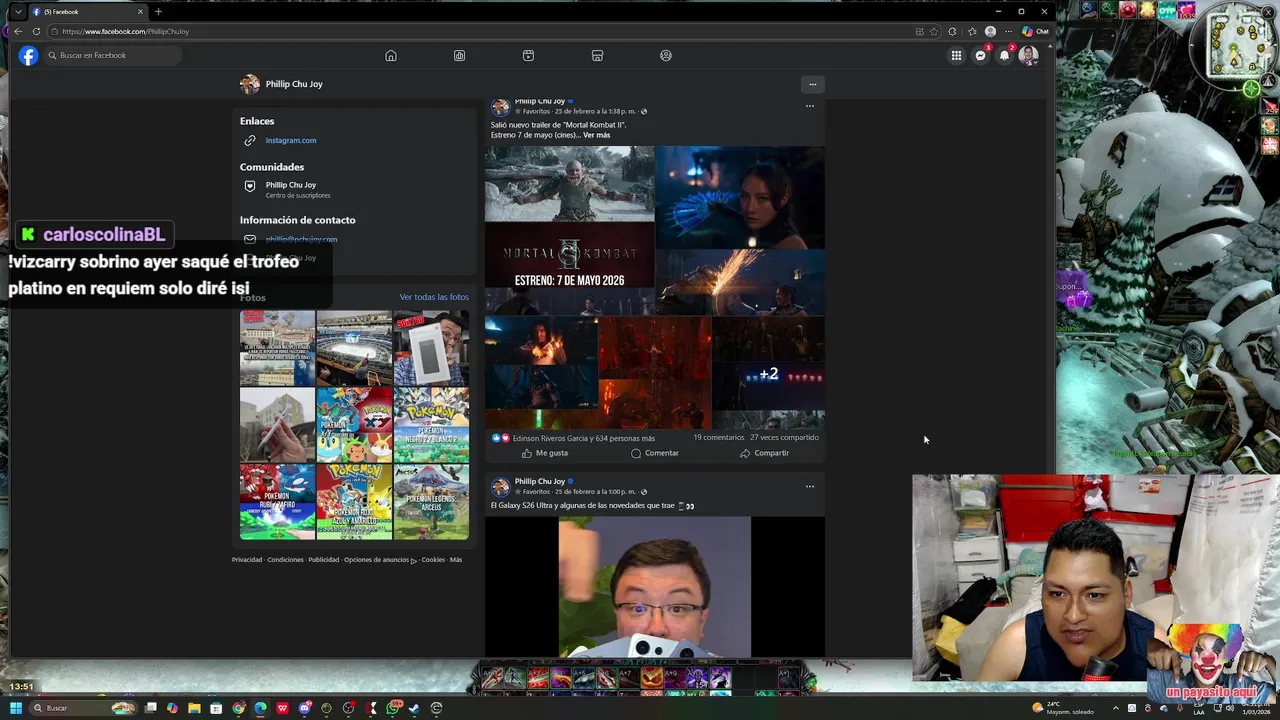Click the Facebook logo icon

pos(28,55)
